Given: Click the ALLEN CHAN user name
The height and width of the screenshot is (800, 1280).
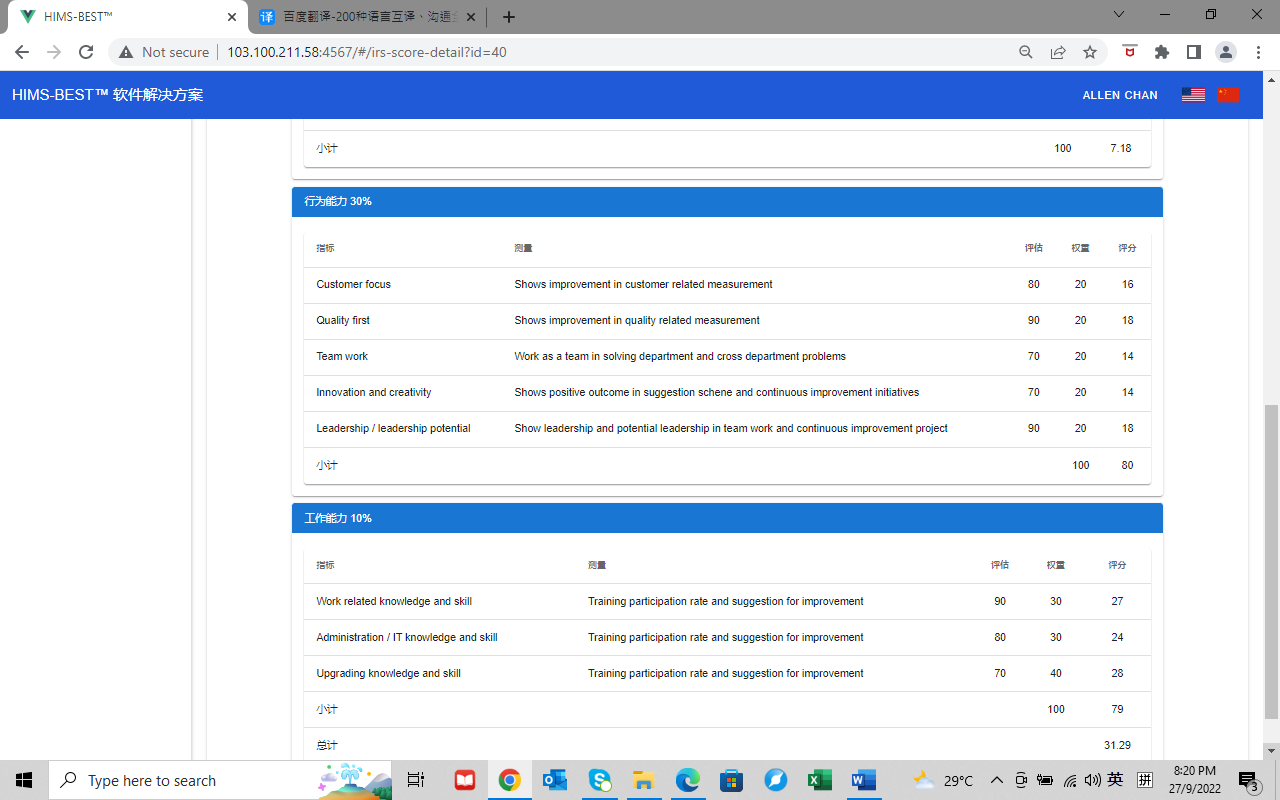Looking at the screenshot, I should (x=1119, y=95).
